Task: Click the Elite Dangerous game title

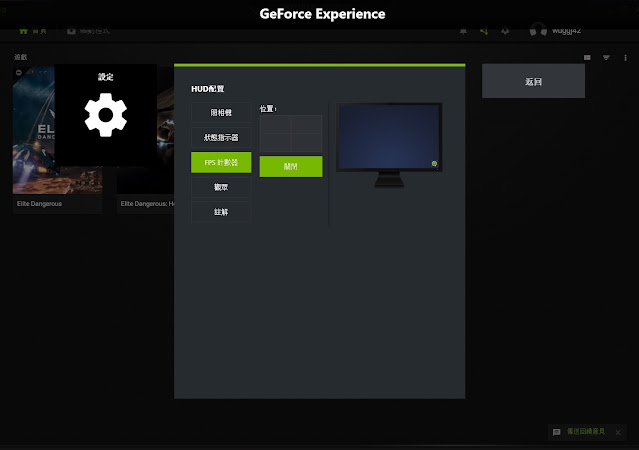Action: pos(40,204)
